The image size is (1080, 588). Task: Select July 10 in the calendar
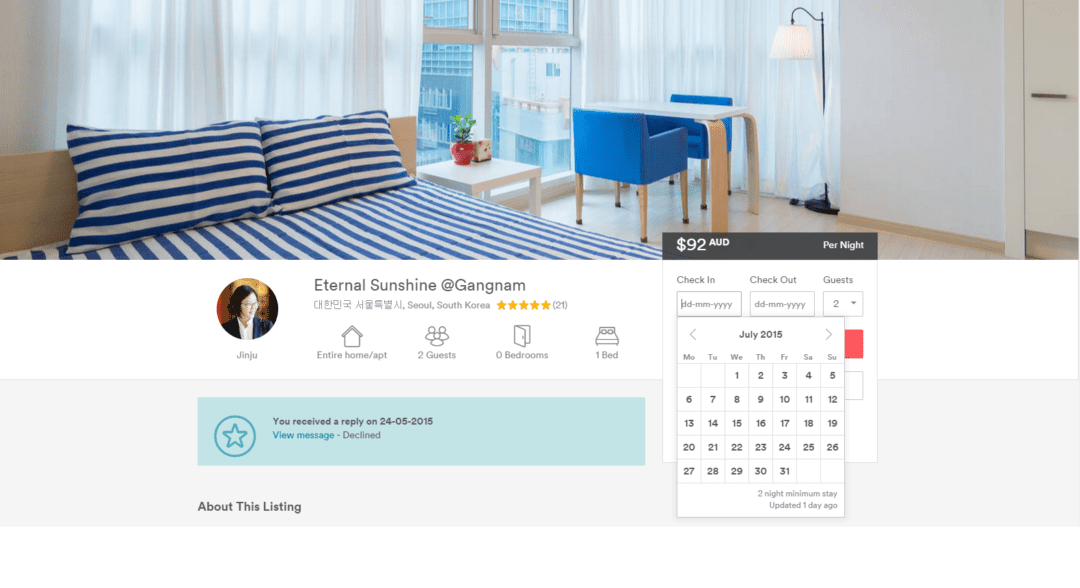click(785, 399)
